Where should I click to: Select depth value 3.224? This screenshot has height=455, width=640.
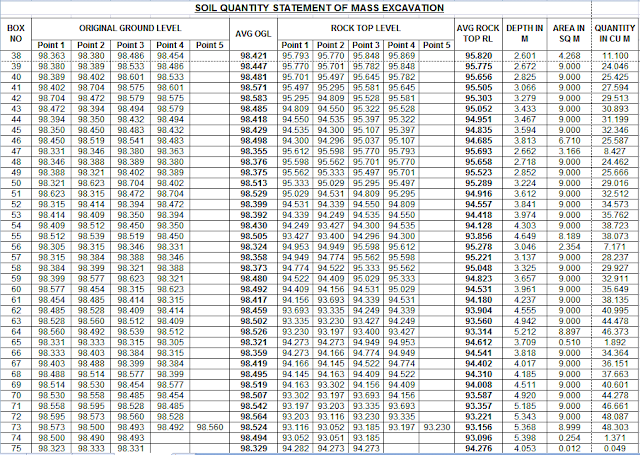tap(524, 183)
